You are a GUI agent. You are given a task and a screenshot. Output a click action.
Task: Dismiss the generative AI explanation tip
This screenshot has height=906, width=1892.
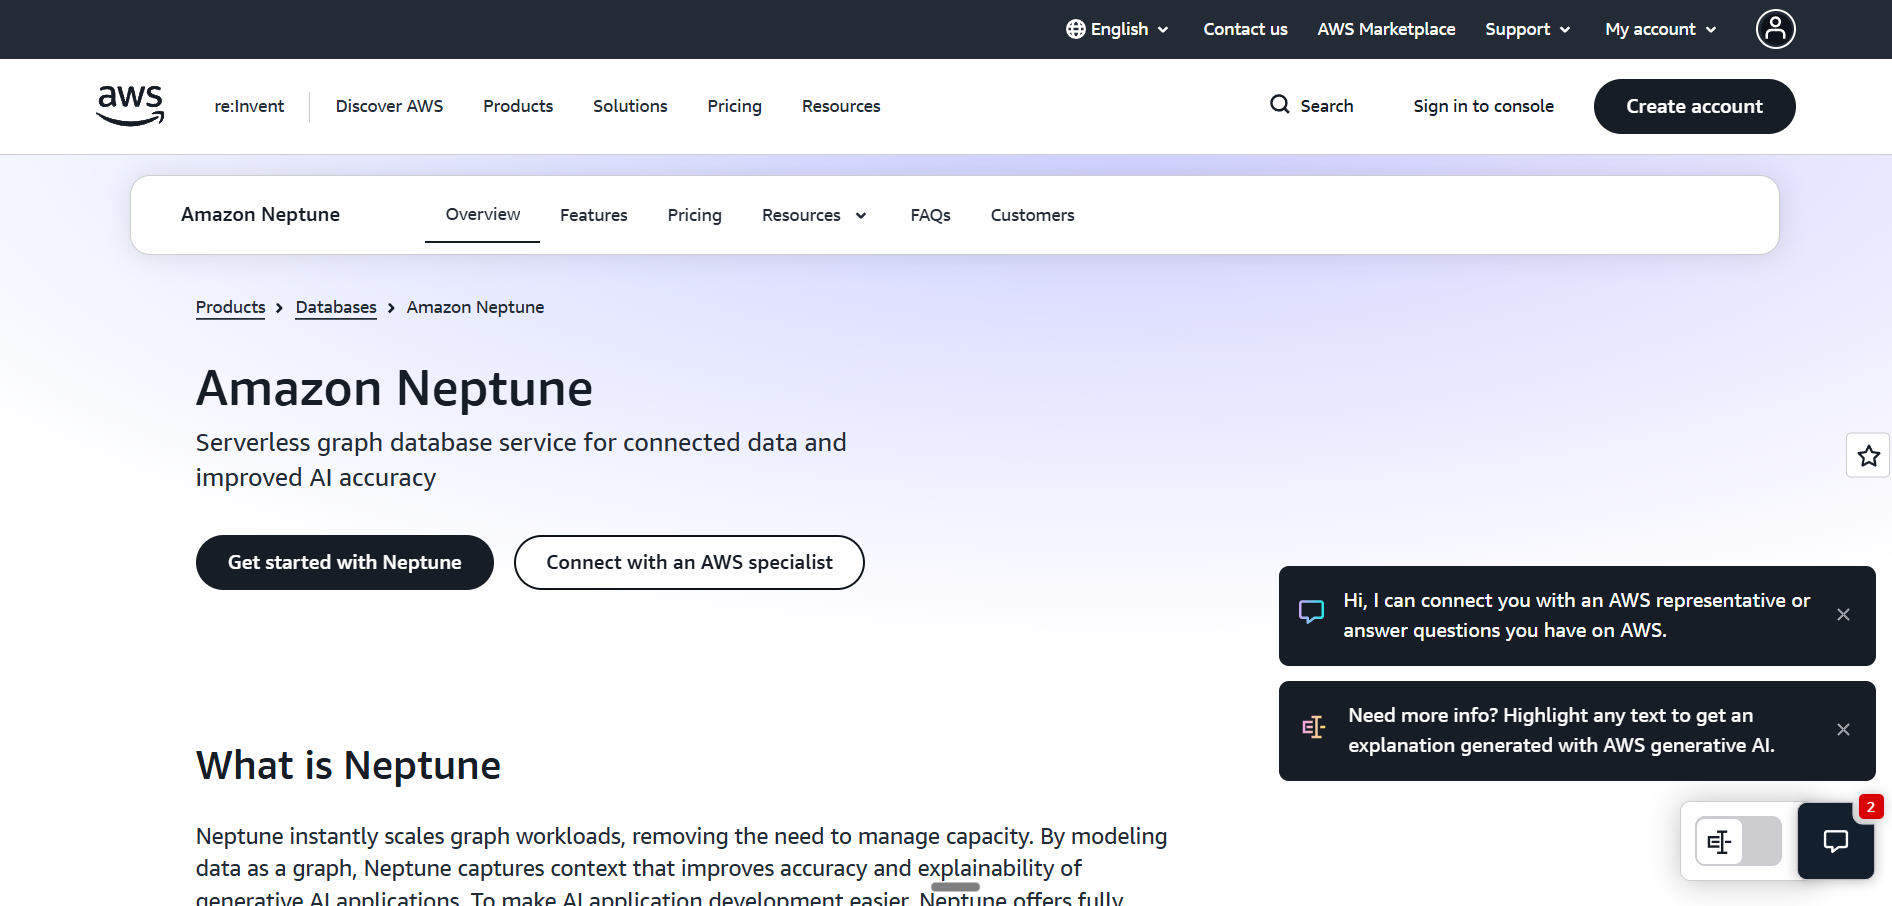1843,730
